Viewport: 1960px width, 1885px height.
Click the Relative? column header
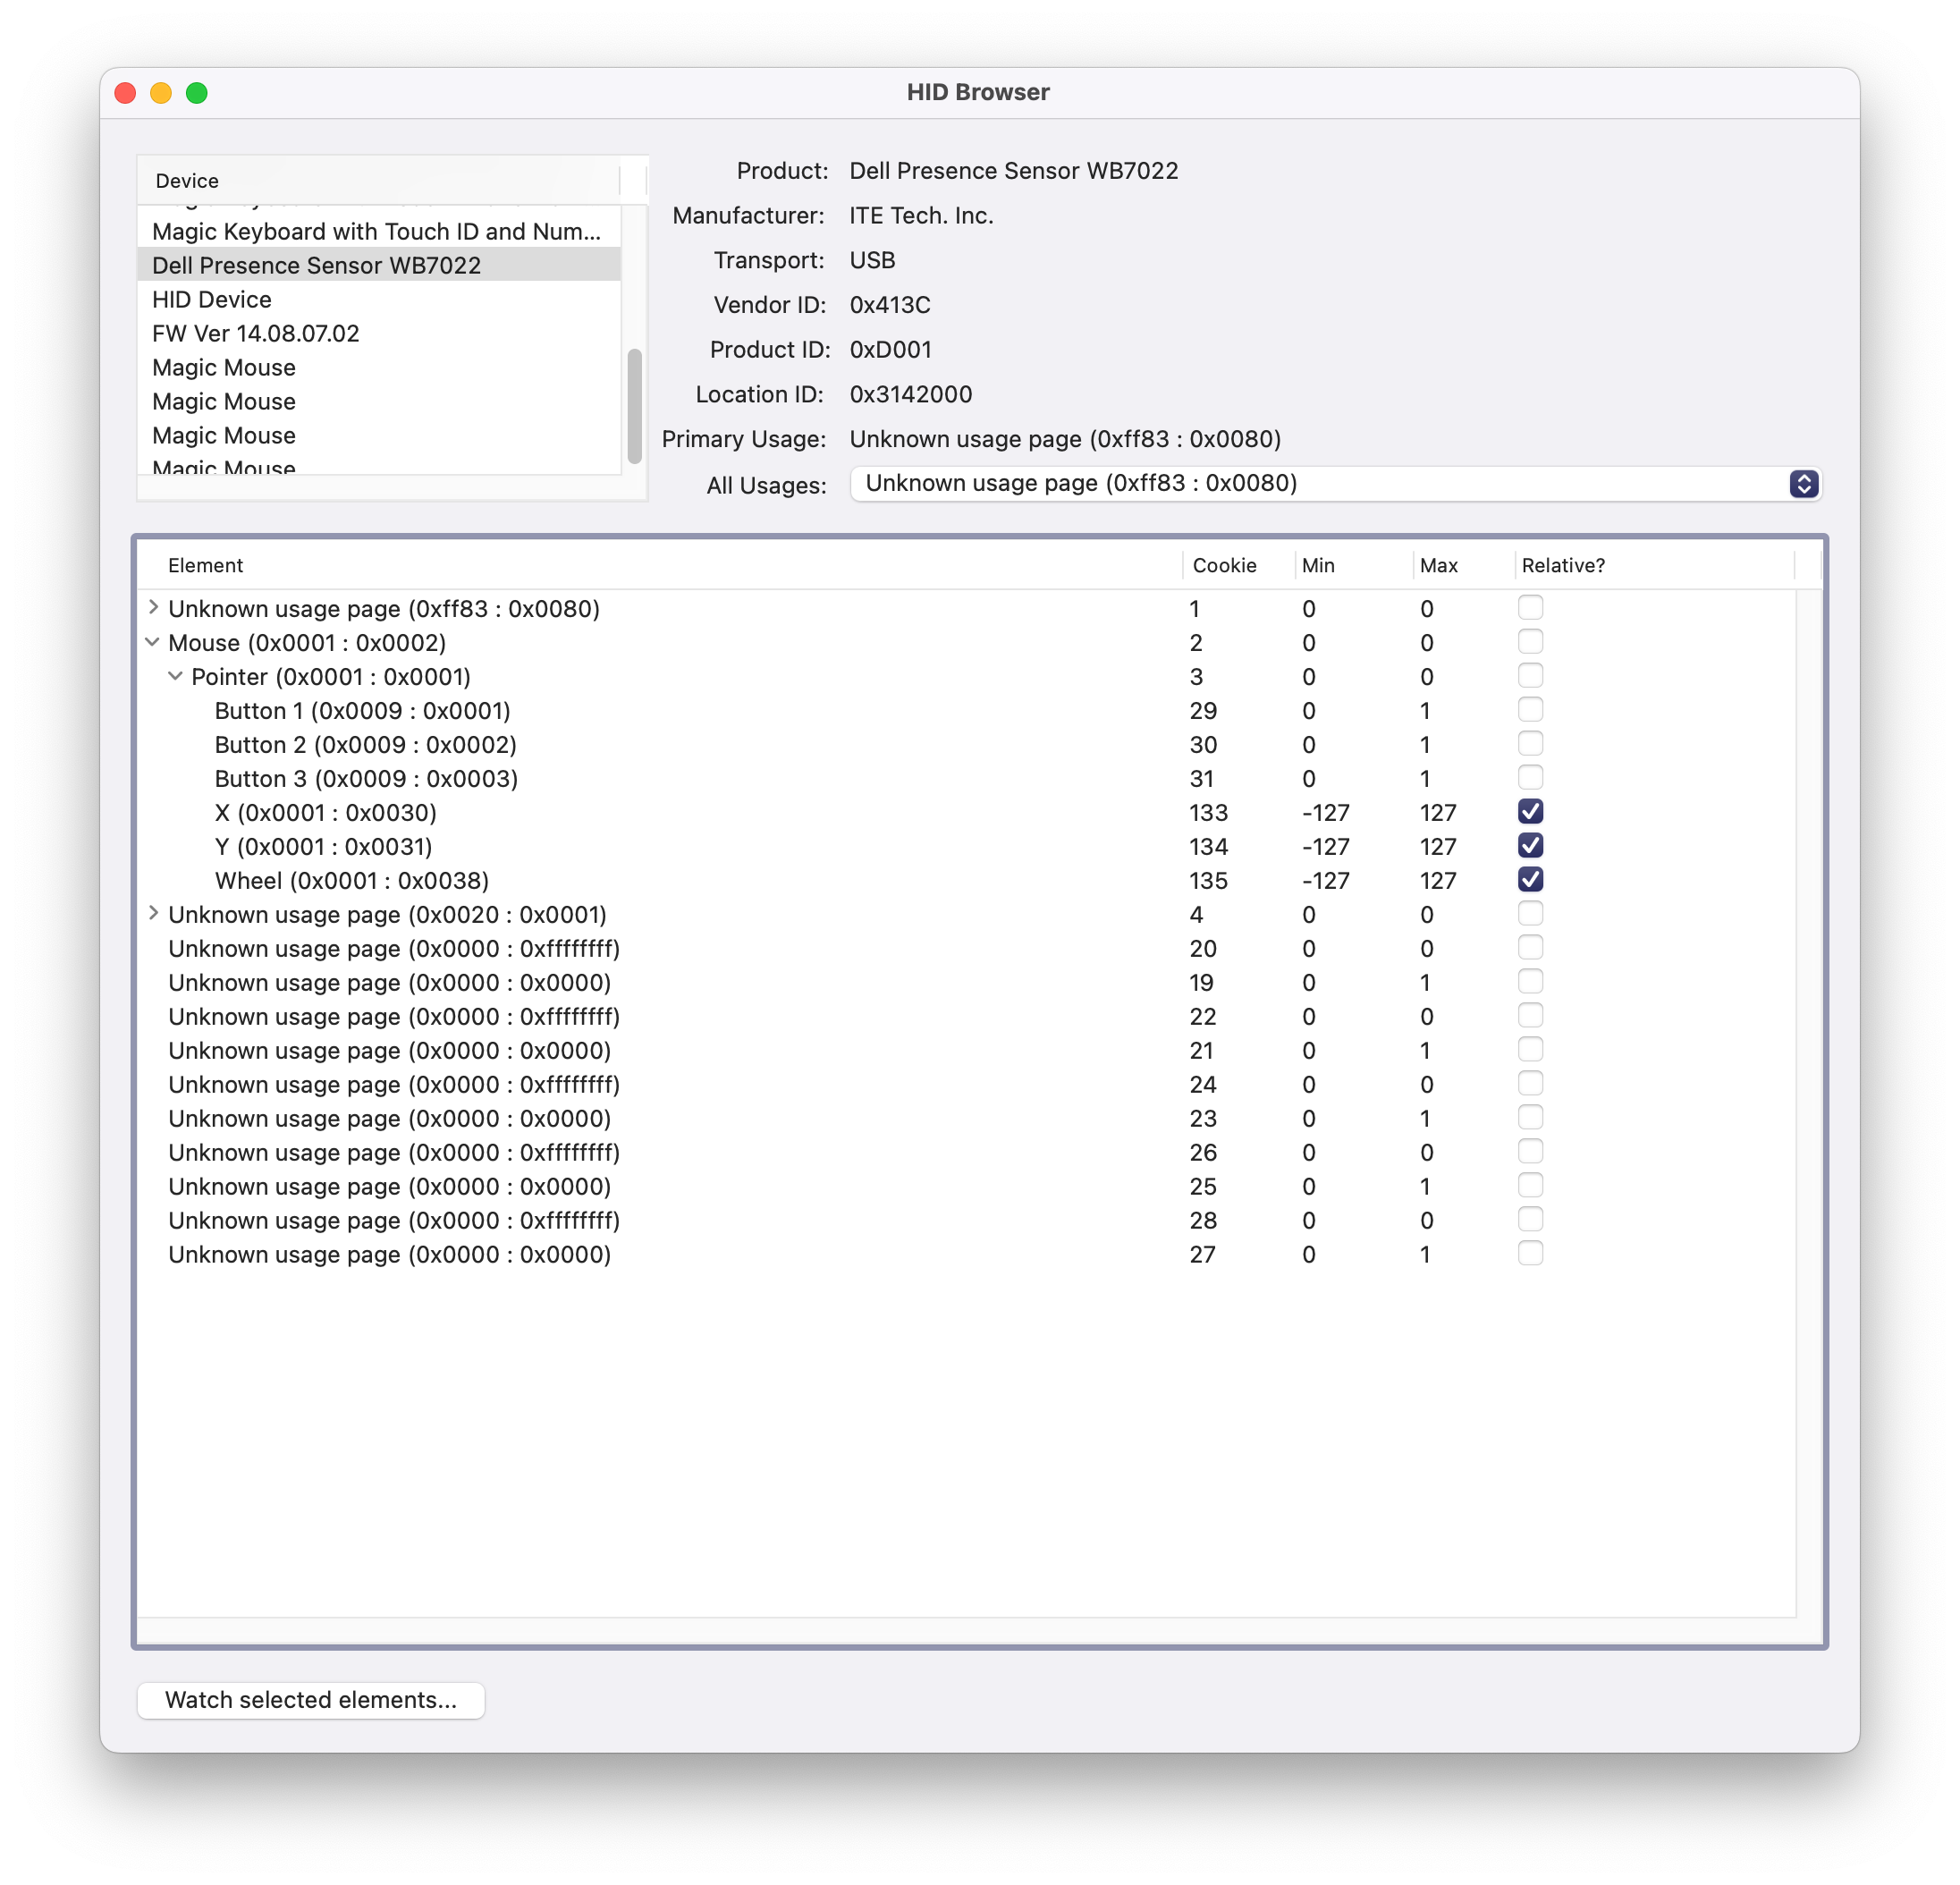pyautogui.click(x=1655, y=565)
